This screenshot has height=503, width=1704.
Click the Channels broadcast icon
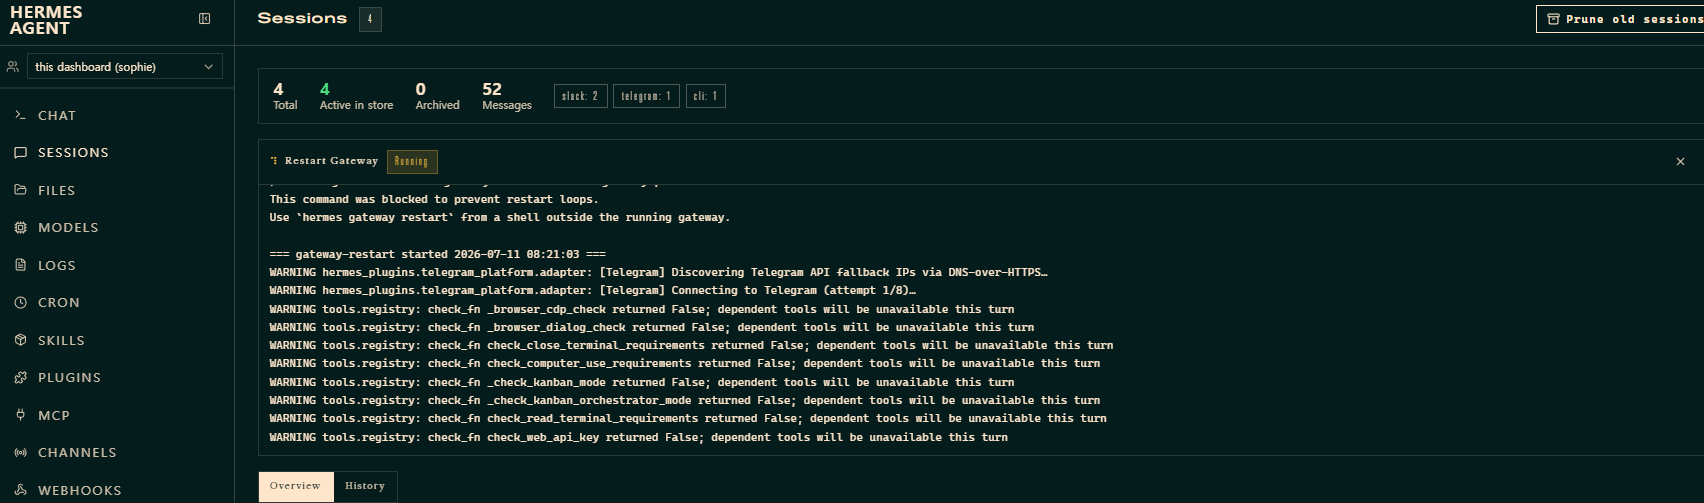[20, 453]
